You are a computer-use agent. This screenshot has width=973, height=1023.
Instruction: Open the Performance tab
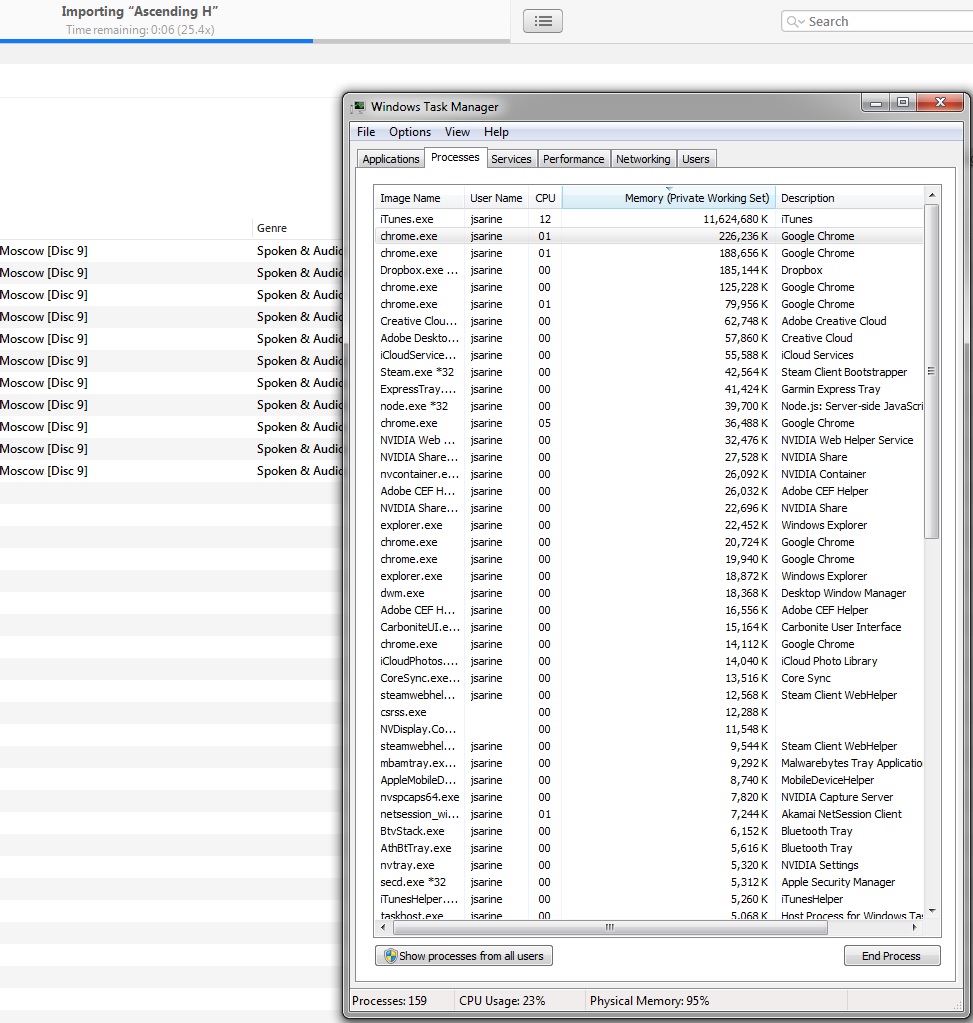(x=574, y=159)
